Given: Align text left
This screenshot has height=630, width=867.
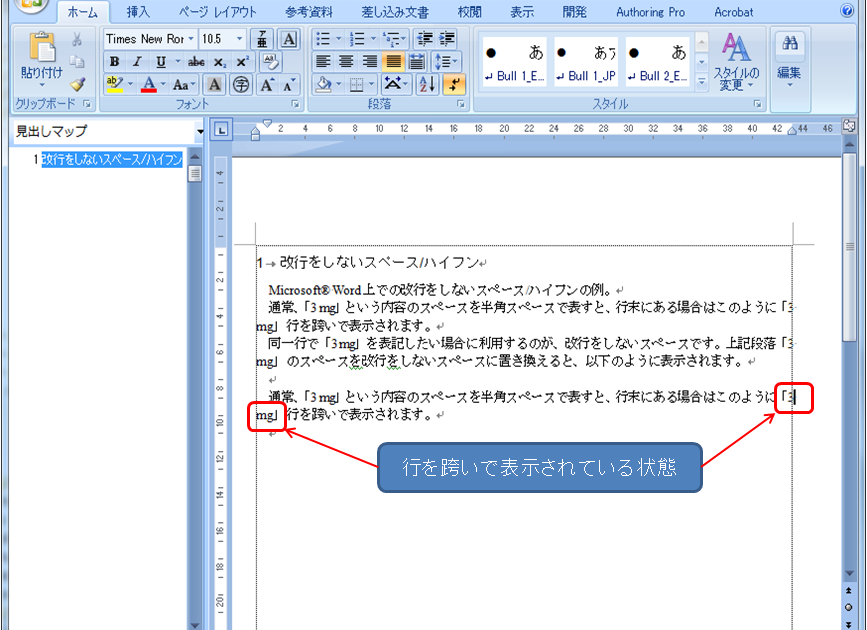Looking at the screenshot, I should 323,61.
